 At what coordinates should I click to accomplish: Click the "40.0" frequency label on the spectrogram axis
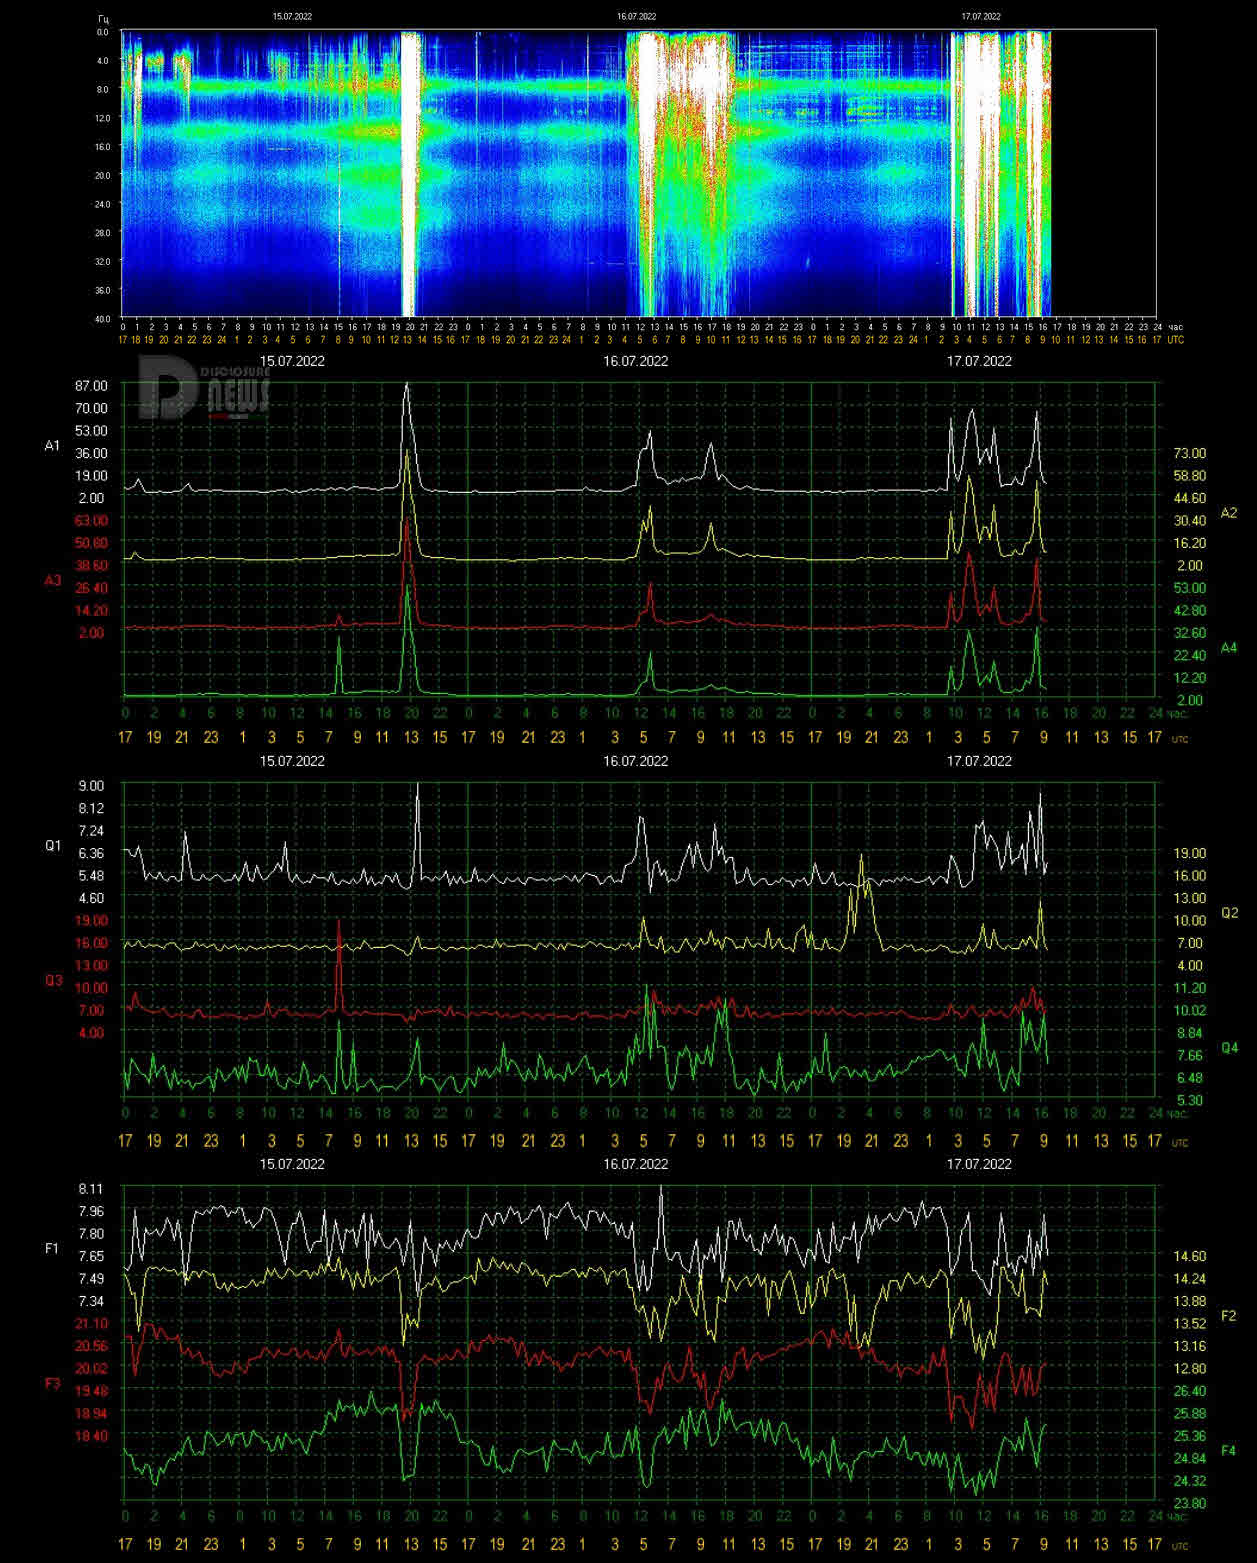102,318
